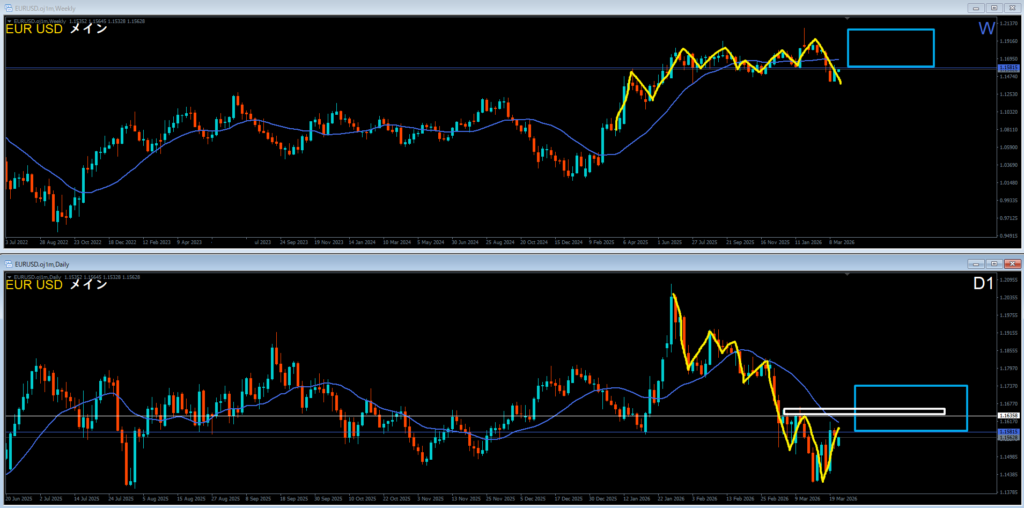
Task: Click the Daily chart window title icon
Action: (x=8, y=264)
